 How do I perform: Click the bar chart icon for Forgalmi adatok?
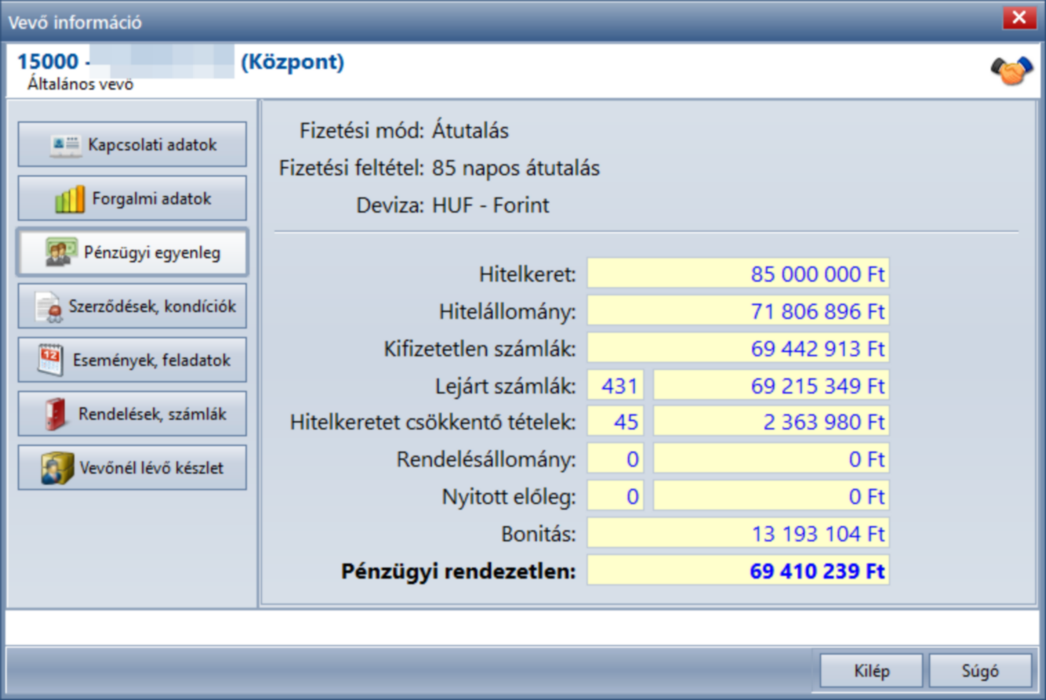[69, 199]
